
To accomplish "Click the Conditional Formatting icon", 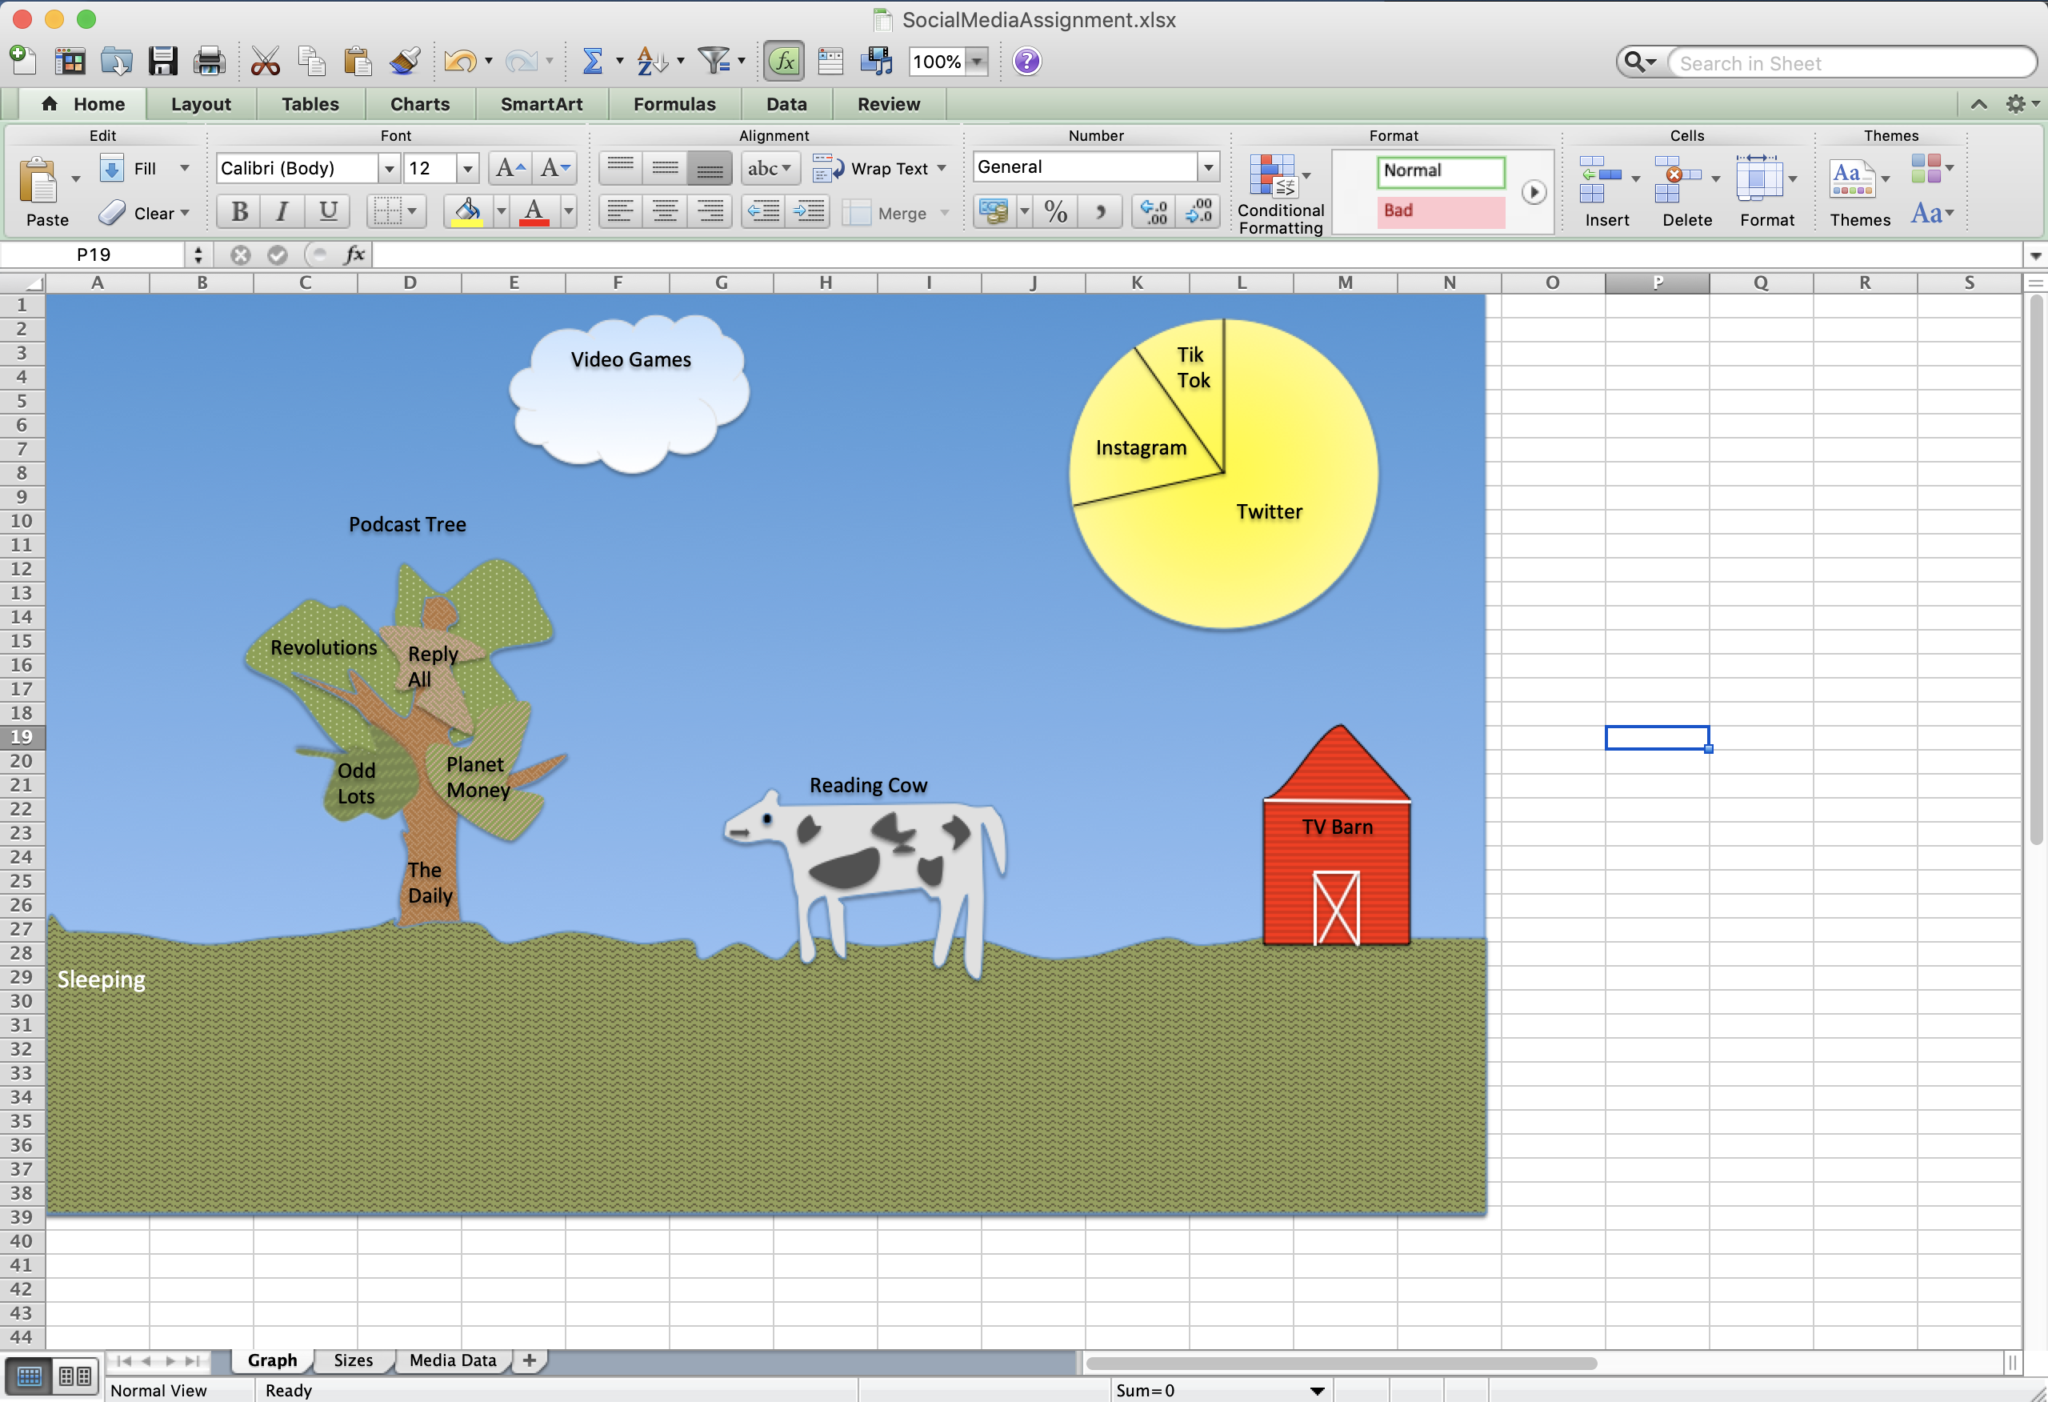I will [x=1273, y=177].
